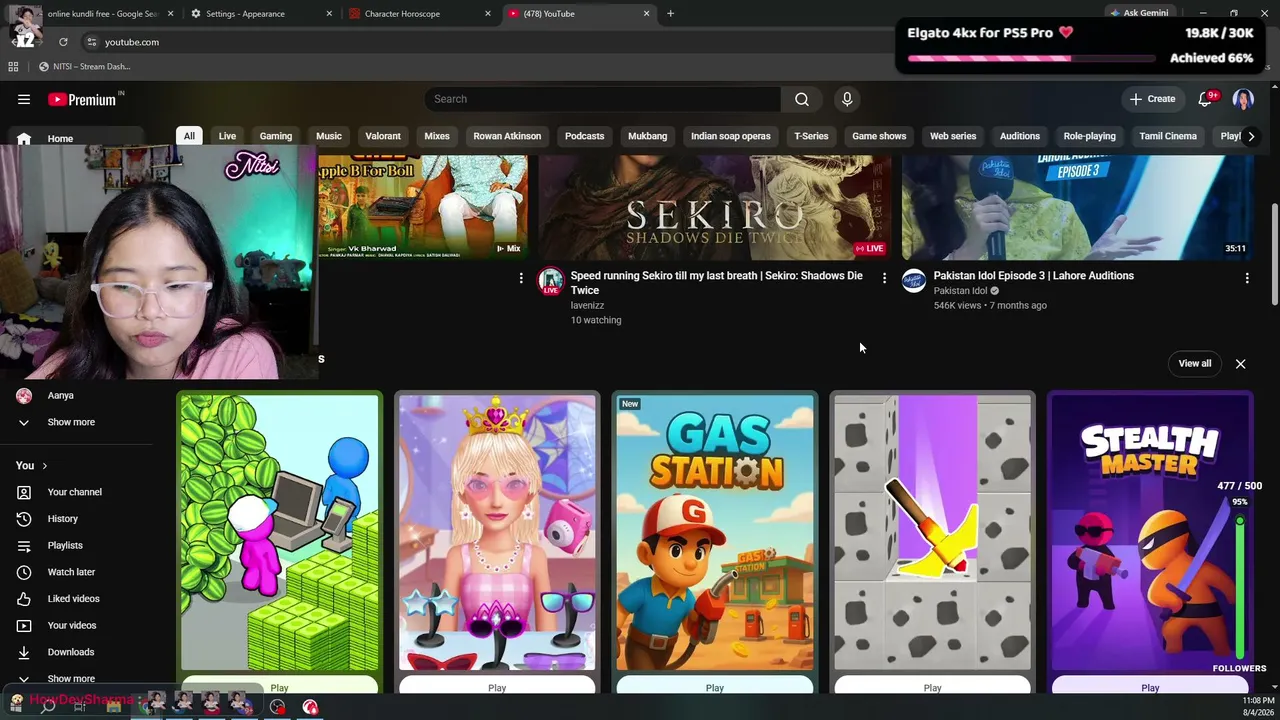Expand the You section chevron
The width and height of the screenshot is (1280, 720).
[x=44, y=465]
